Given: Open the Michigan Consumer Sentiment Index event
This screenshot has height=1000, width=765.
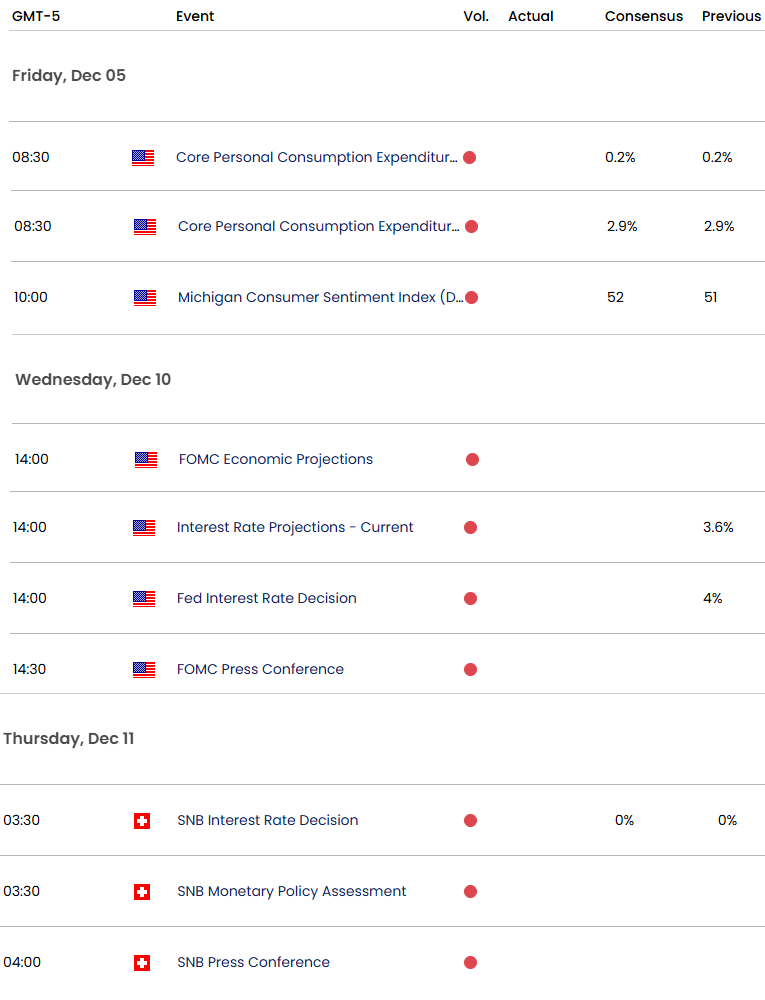Looking at the screenshot, I should click(320, 297).
